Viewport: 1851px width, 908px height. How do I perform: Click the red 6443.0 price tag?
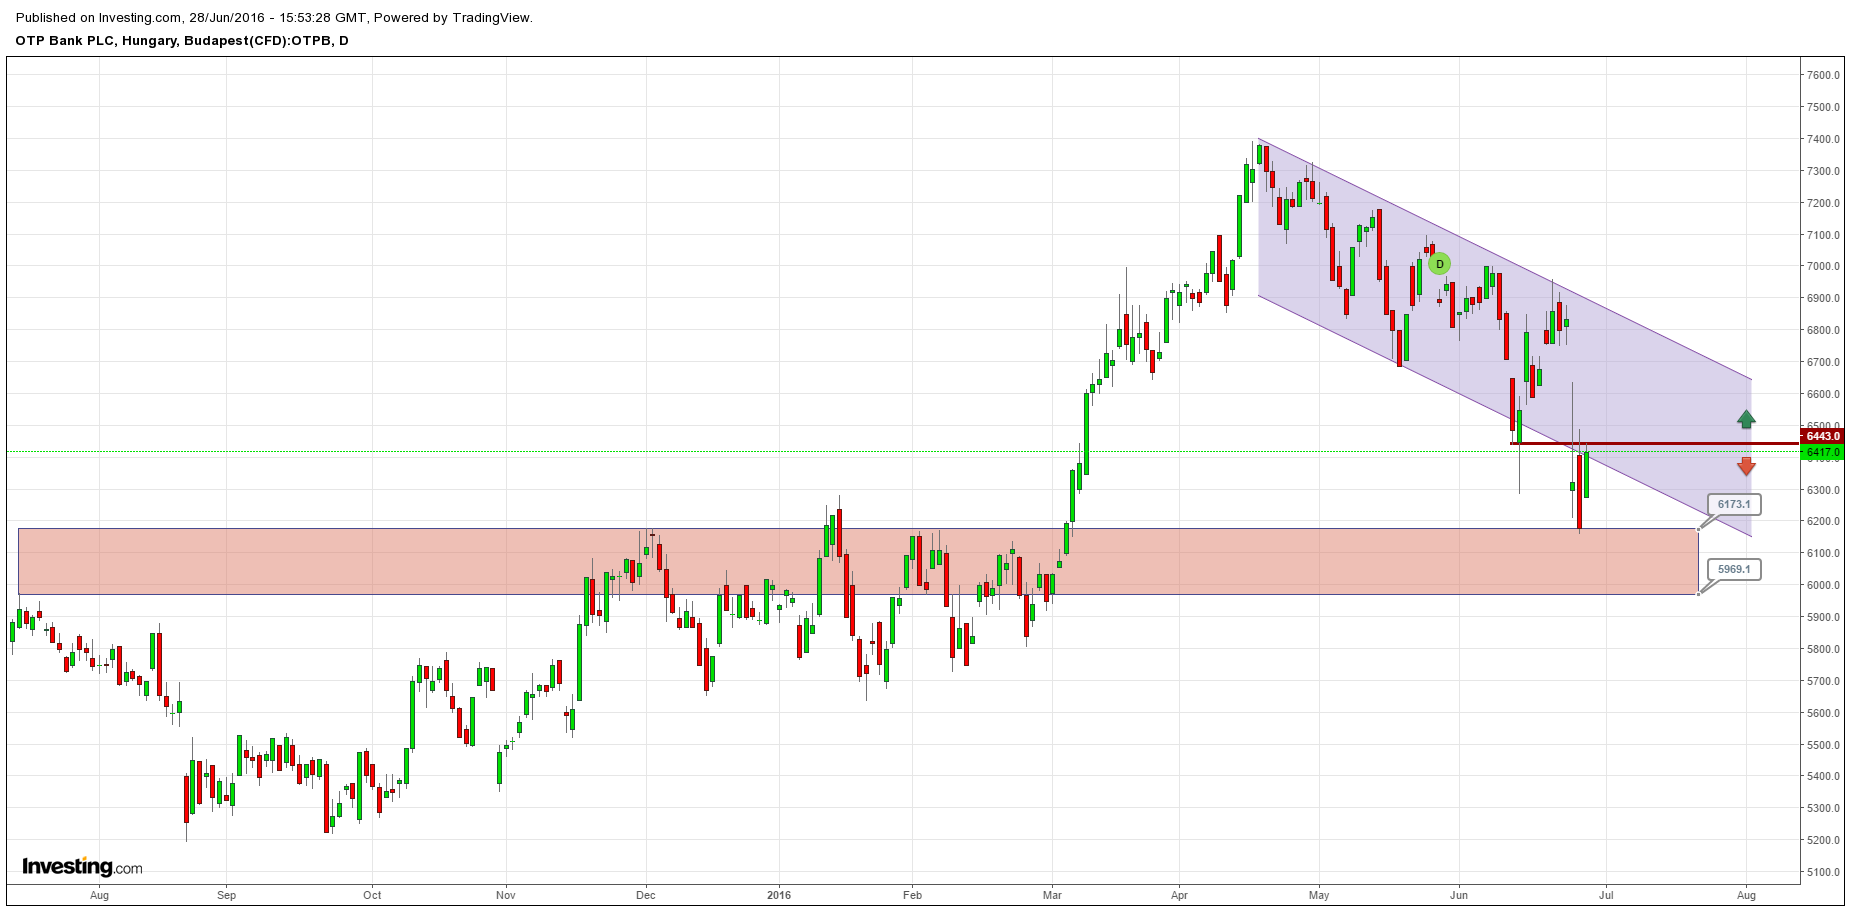[x=1822, y=436]
